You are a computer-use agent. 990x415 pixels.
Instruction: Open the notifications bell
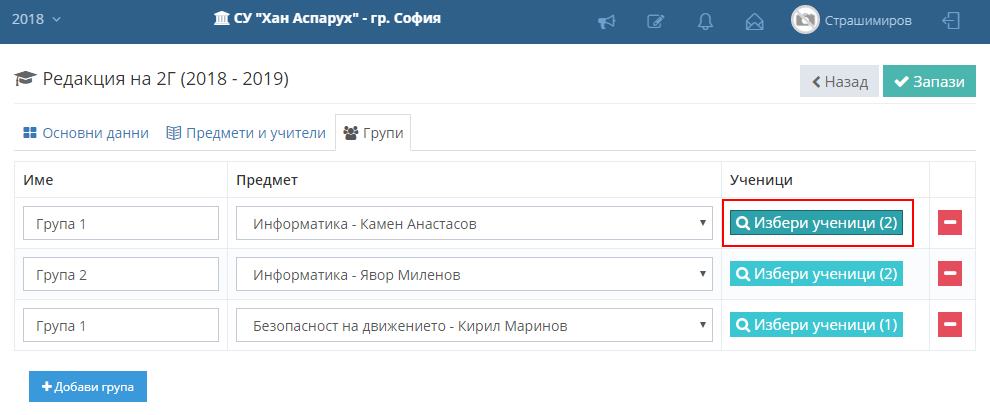pyautogui.click(x=705, y=21)
